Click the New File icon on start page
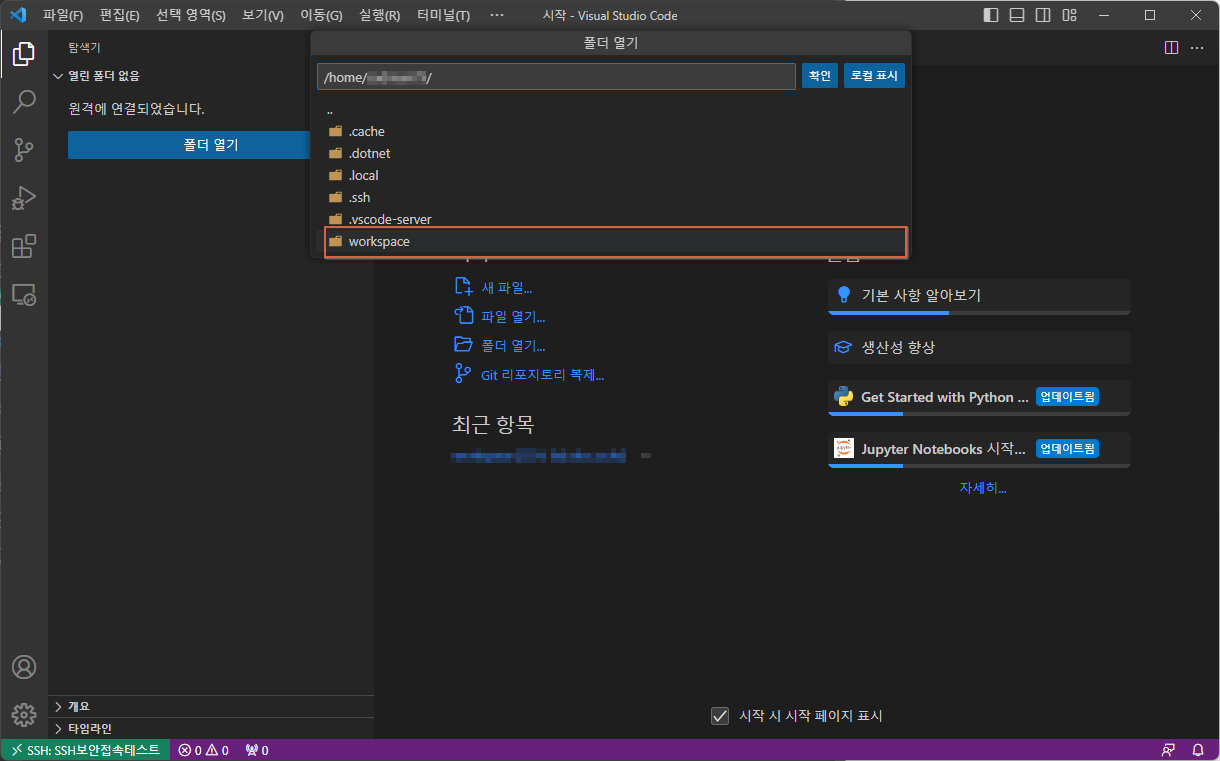The height and width of the screenshot is (761, 1220). click(463, 287)
